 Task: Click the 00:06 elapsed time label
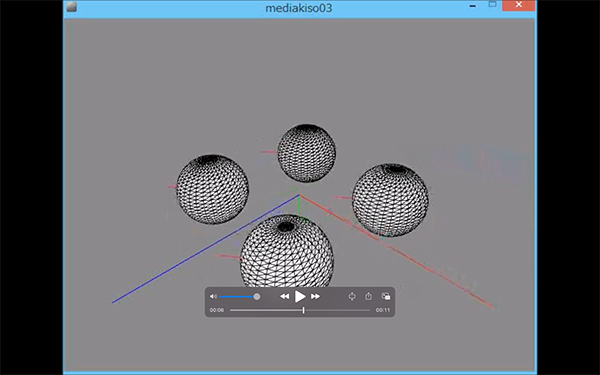coord(217,310)
